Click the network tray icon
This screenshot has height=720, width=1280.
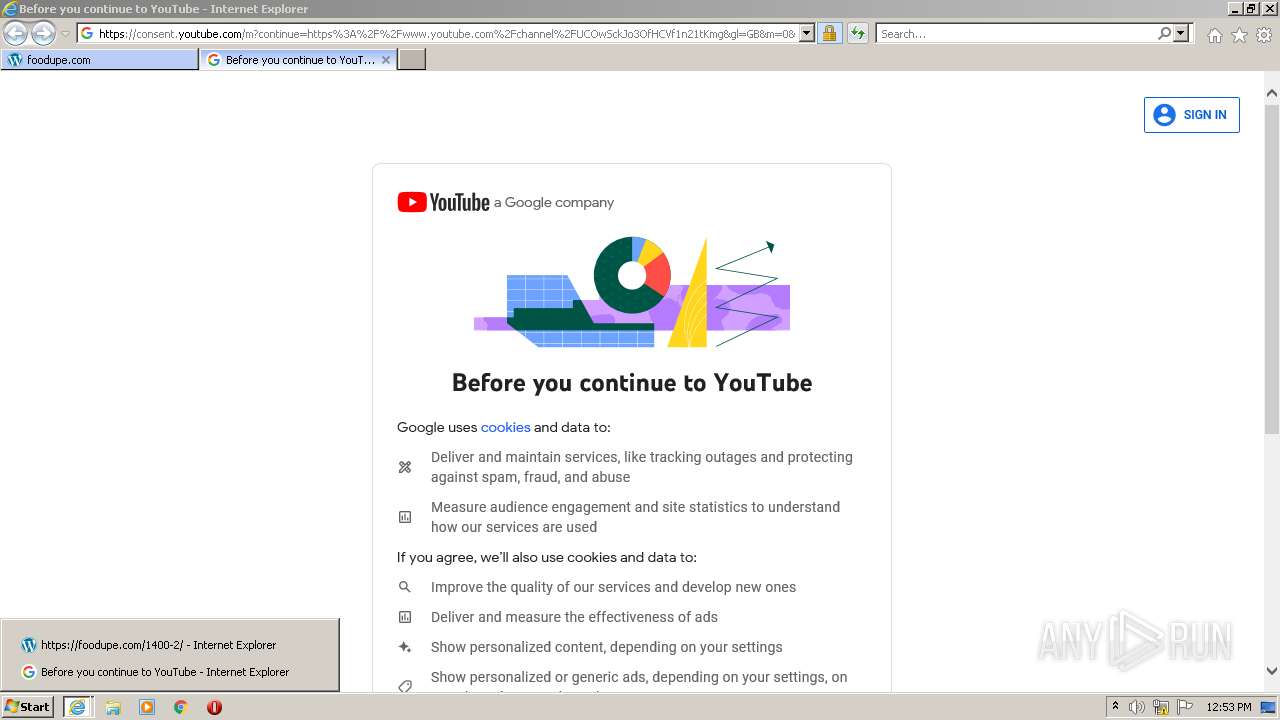(1161, 707)
